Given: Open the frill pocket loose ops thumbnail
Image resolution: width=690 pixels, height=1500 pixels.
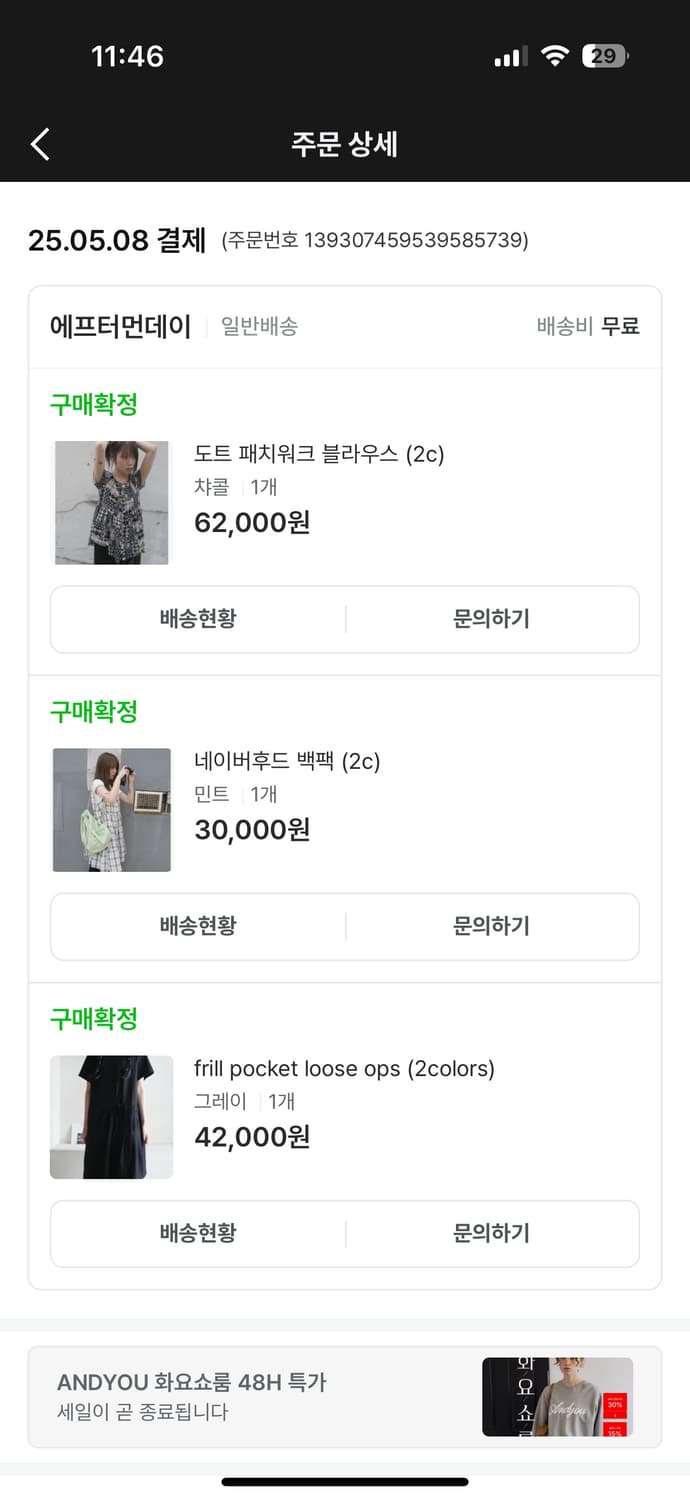Looking at the screenshot, I should [x=111, y=1117].
